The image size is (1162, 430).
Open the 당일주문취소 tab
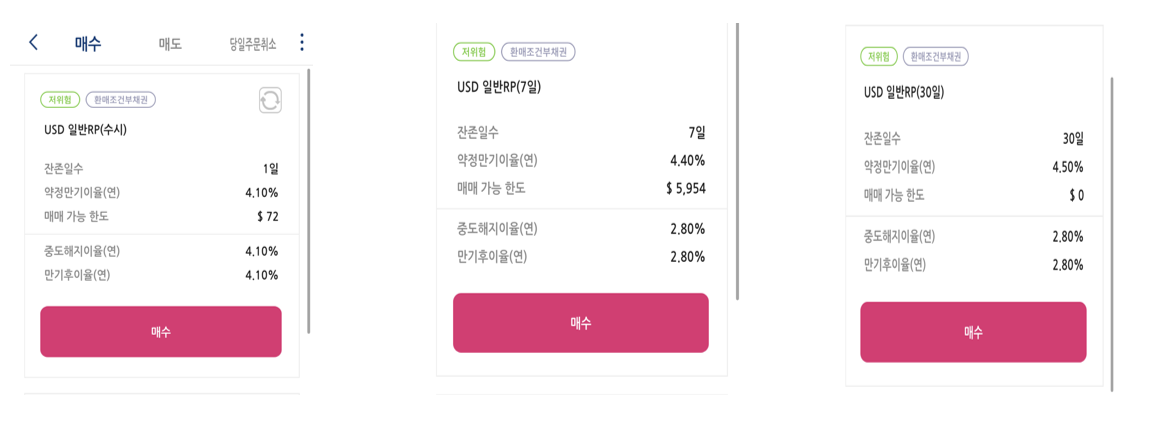tap(253, 44)
